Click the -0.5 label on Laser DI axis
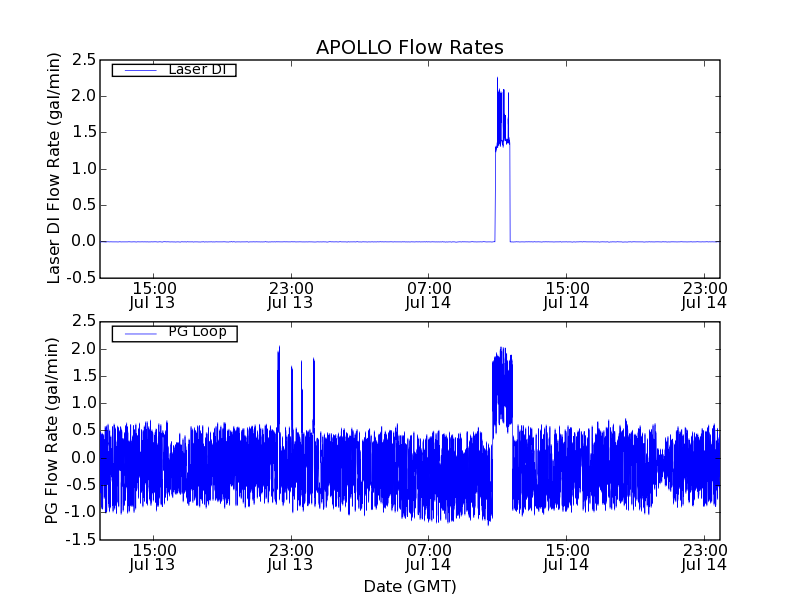This screenshot has height=600, width=800. (x=81, y=278)
